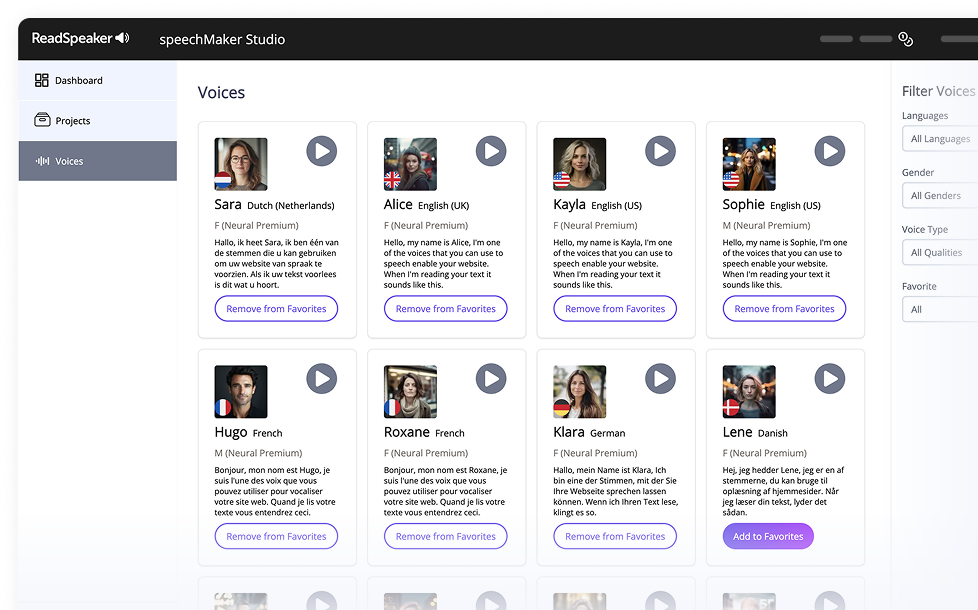Click the Dashboard grid icon in sidebar

click(x=42, y=80)
